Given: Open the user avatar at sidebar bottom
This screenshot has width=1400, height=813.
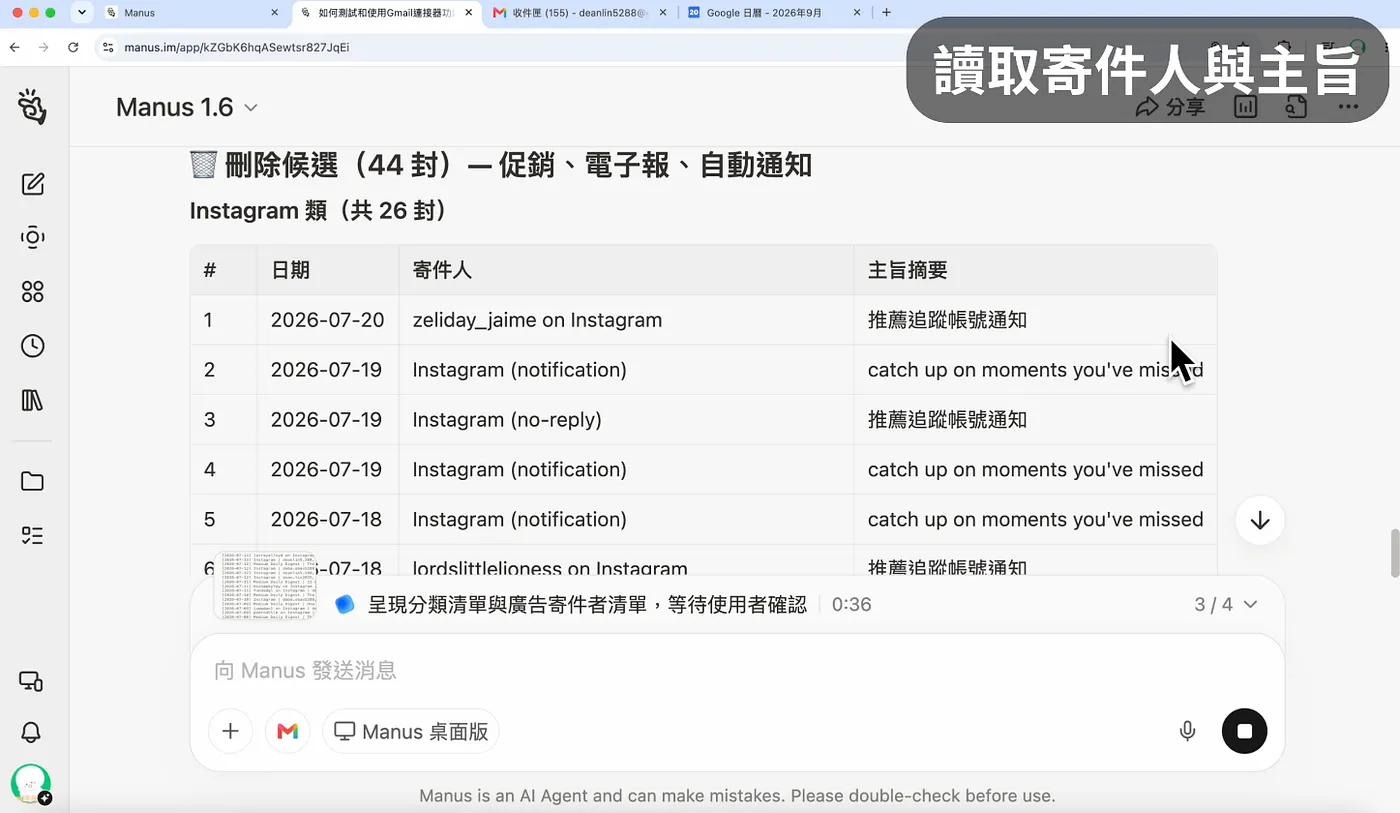Looking at the screenshot, I should click(x=31, y=784).
